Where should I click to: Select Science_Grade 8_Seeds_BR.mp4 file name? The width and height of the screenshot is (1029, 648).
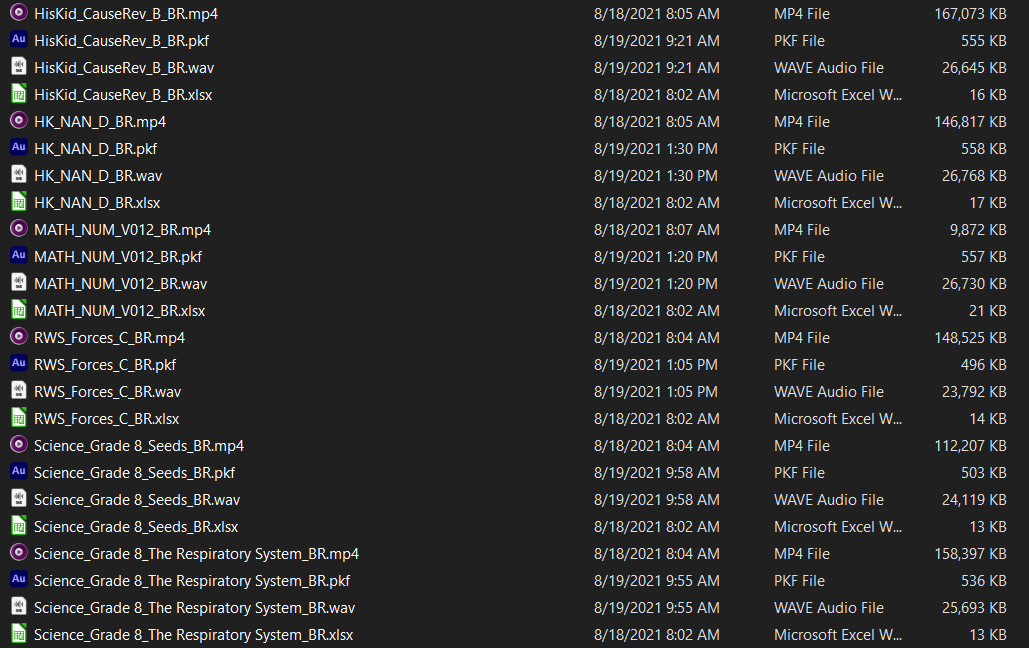tap(138, 445)
